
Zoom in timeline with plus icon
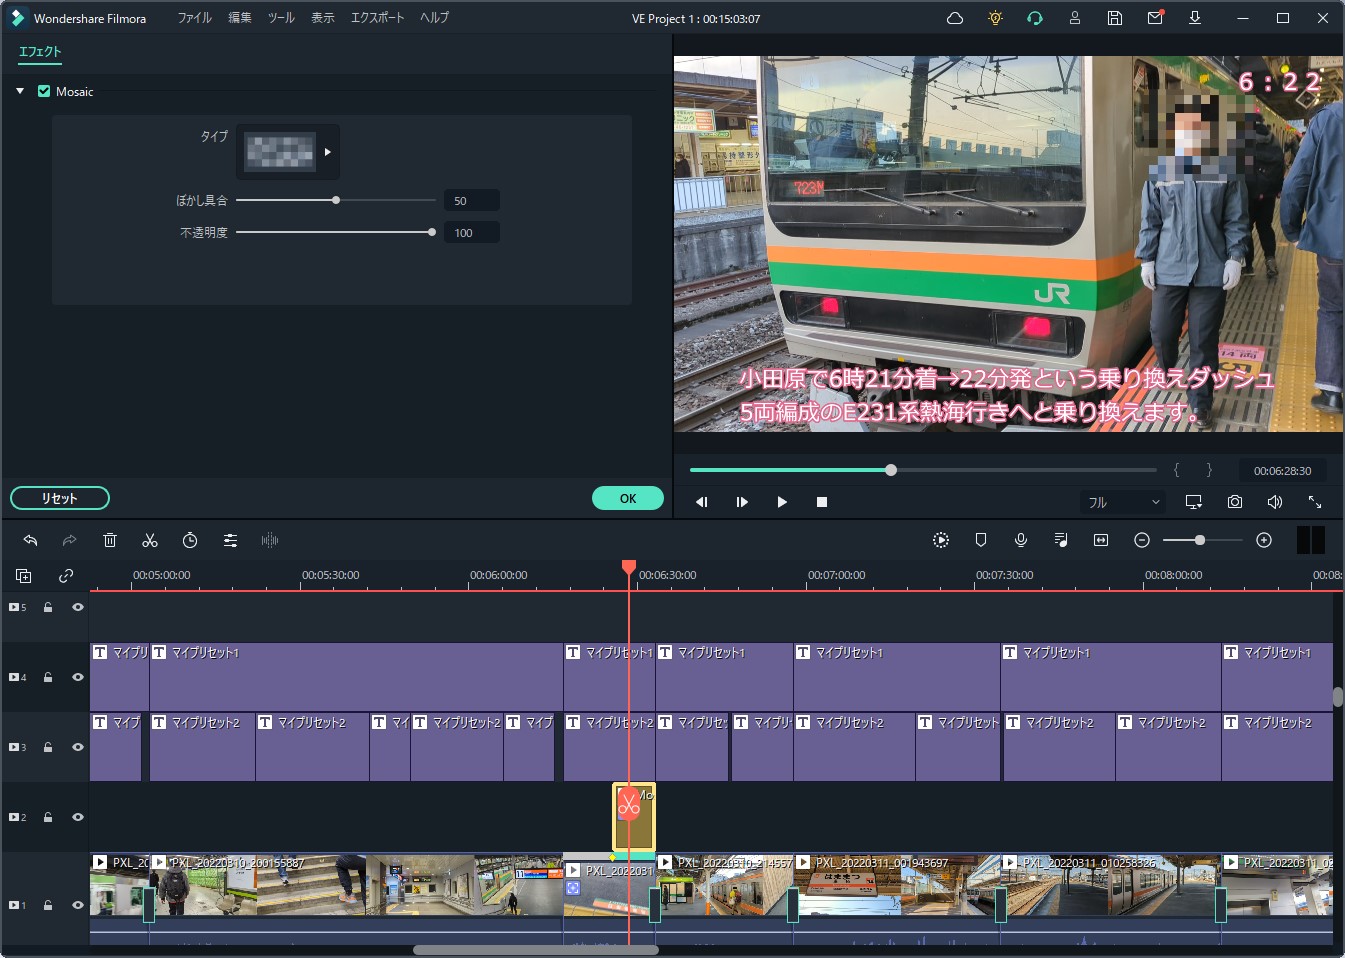[1264, 540]
